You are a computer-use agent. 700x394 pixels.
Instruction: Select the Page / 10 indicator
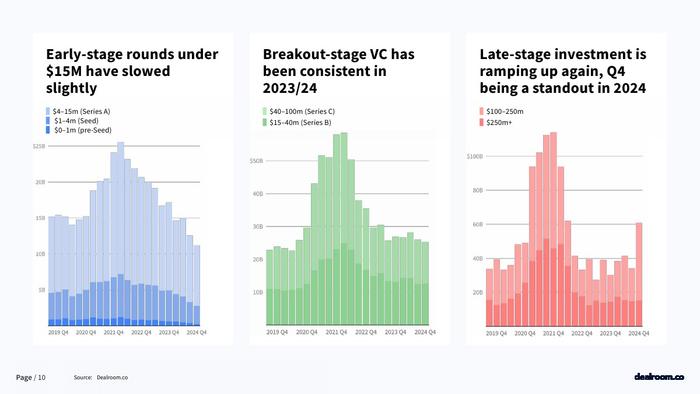coord(30,377)
